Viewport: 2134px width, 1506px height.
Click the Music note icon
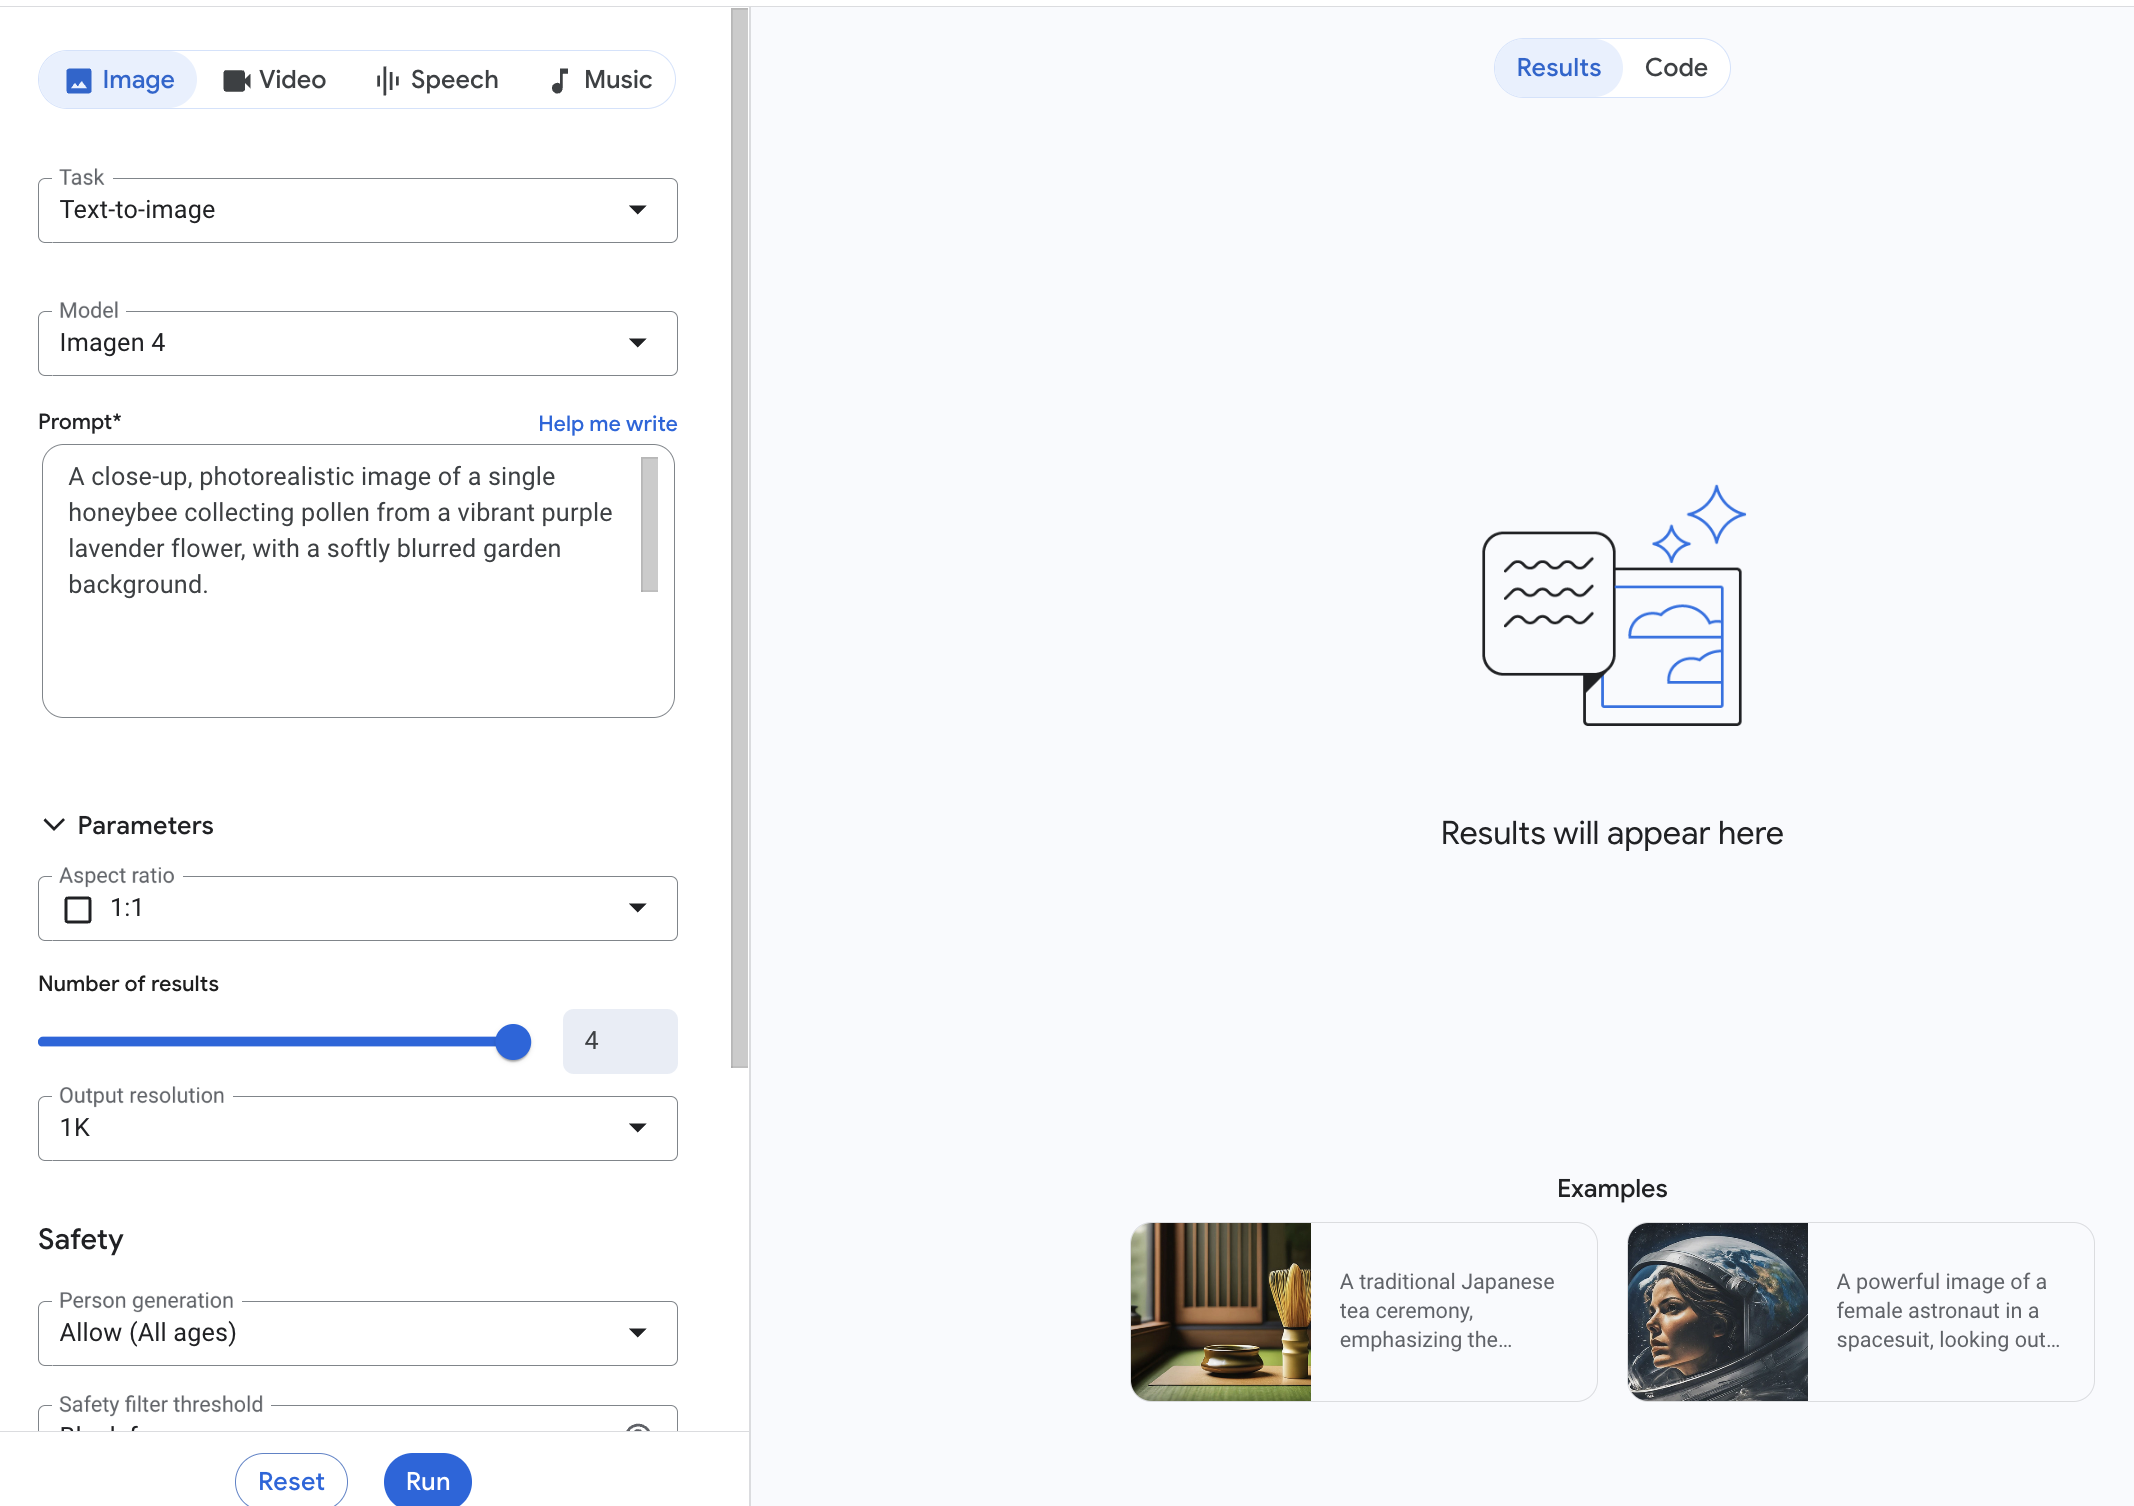560,79
